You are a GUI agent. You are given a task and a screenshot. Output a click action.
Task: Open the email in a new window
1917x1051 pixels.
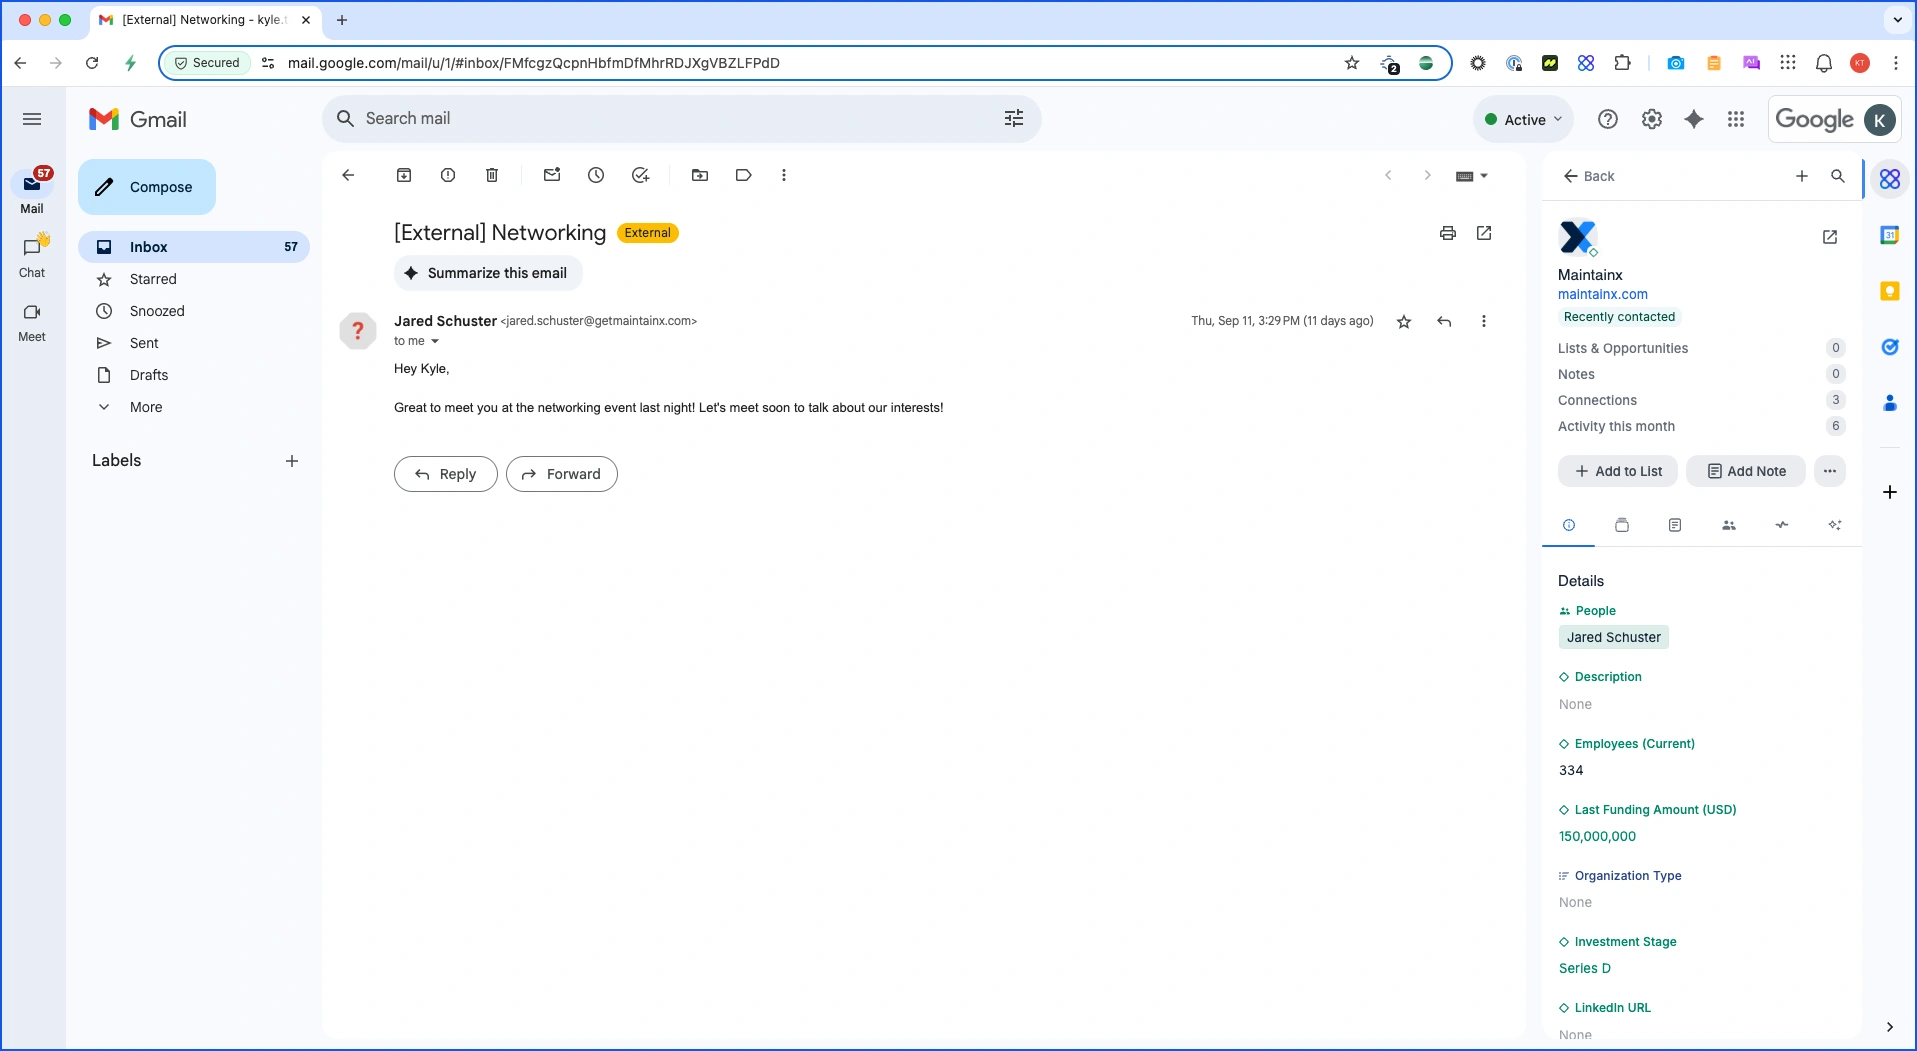[1484, 233]
